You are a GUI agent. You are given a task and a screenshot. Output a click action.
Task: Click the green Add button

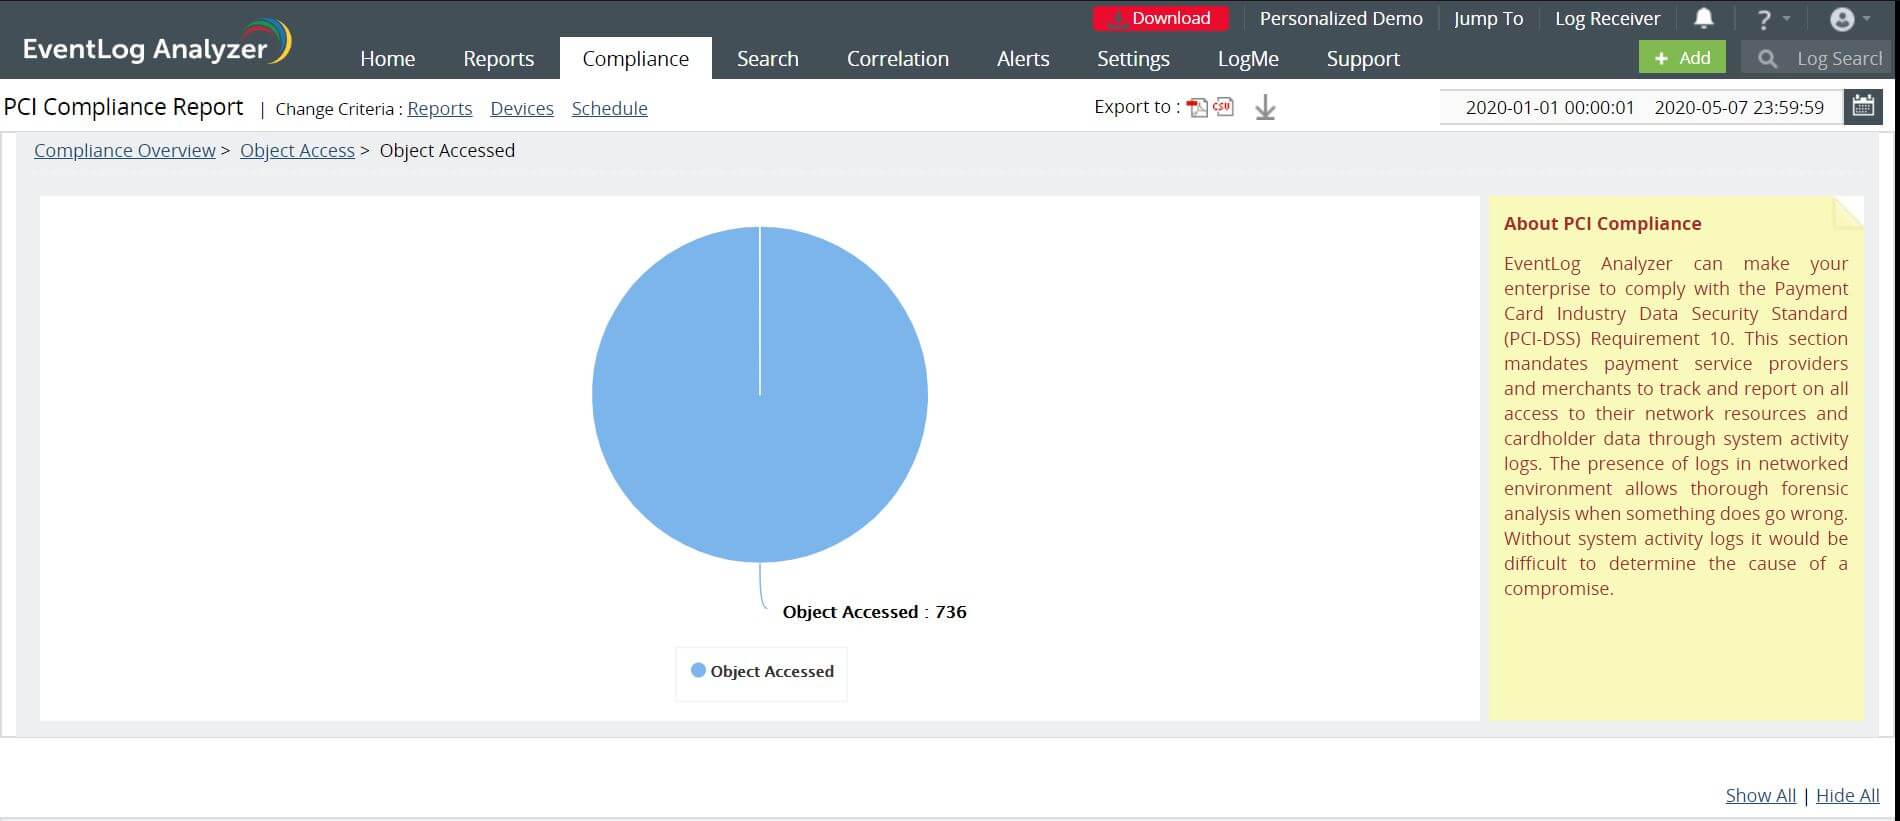click(1683, 58)
